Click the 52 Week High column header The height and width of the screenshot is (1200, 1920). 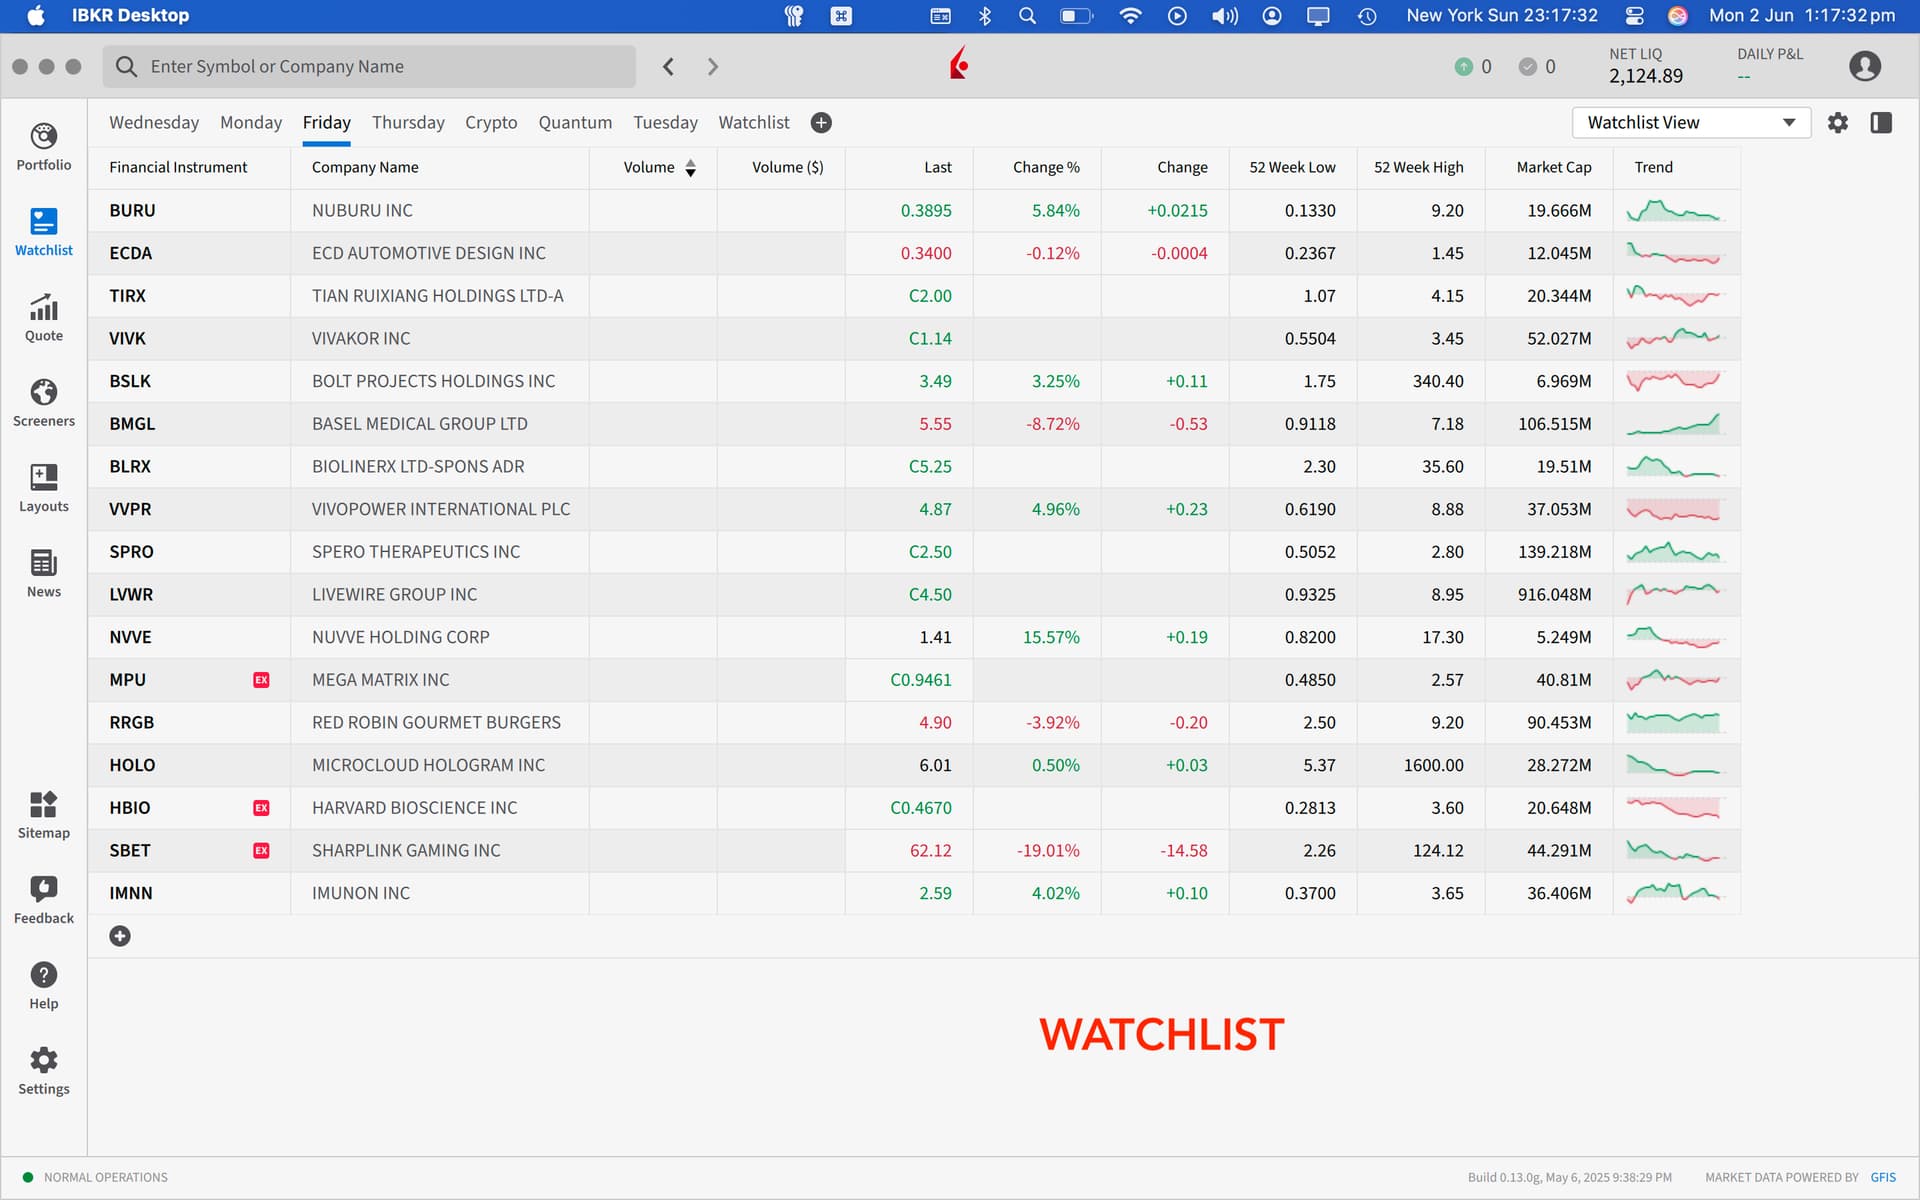1418,168
